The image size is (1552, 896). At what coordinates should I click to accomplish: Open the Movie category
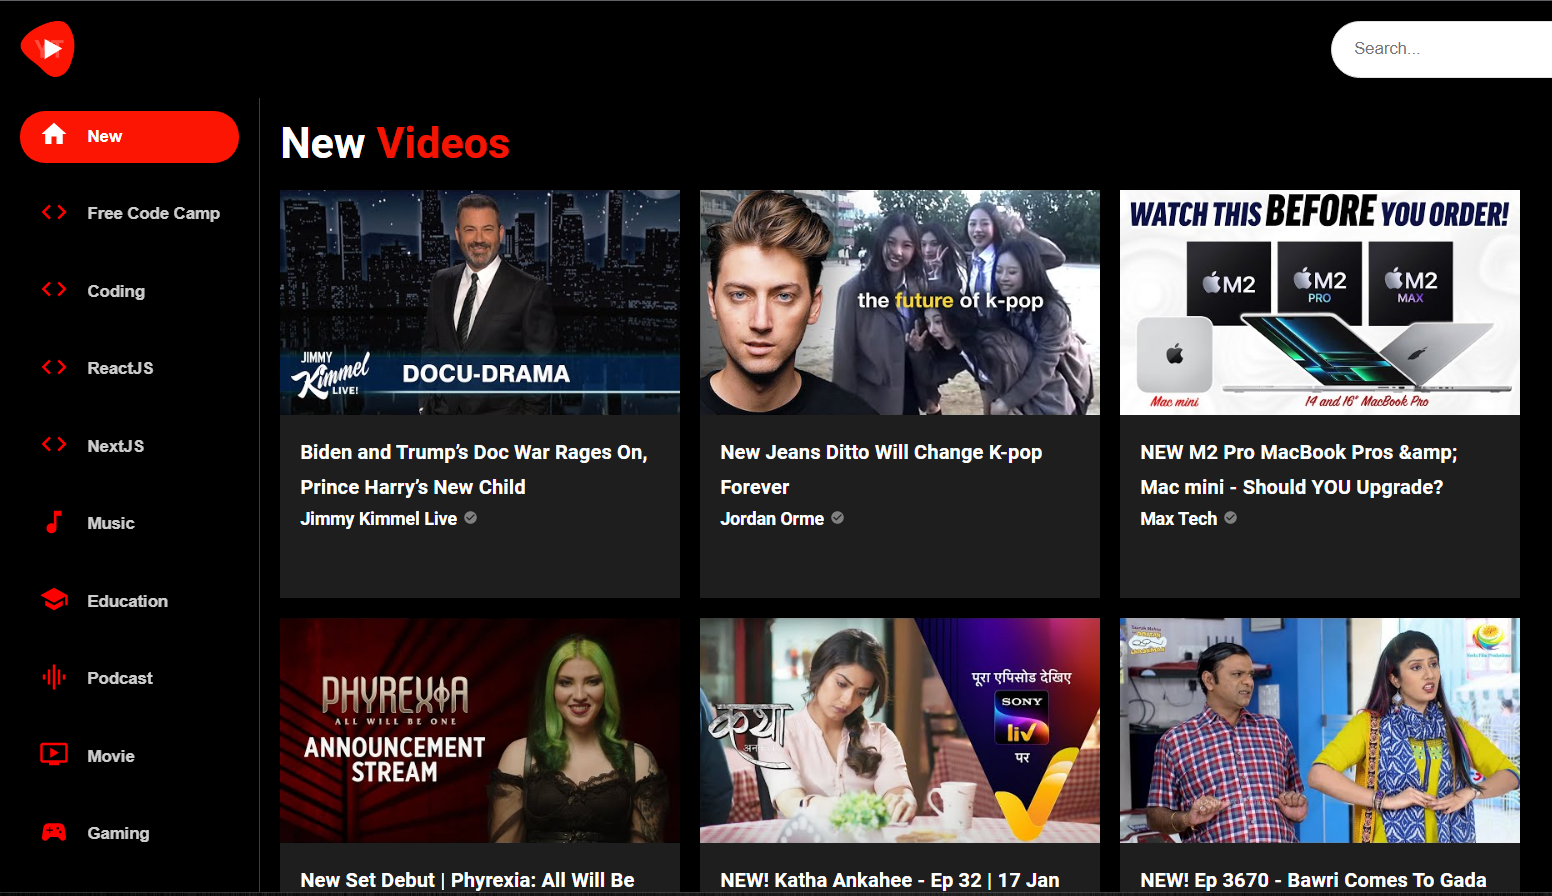(x=129, y=756)
